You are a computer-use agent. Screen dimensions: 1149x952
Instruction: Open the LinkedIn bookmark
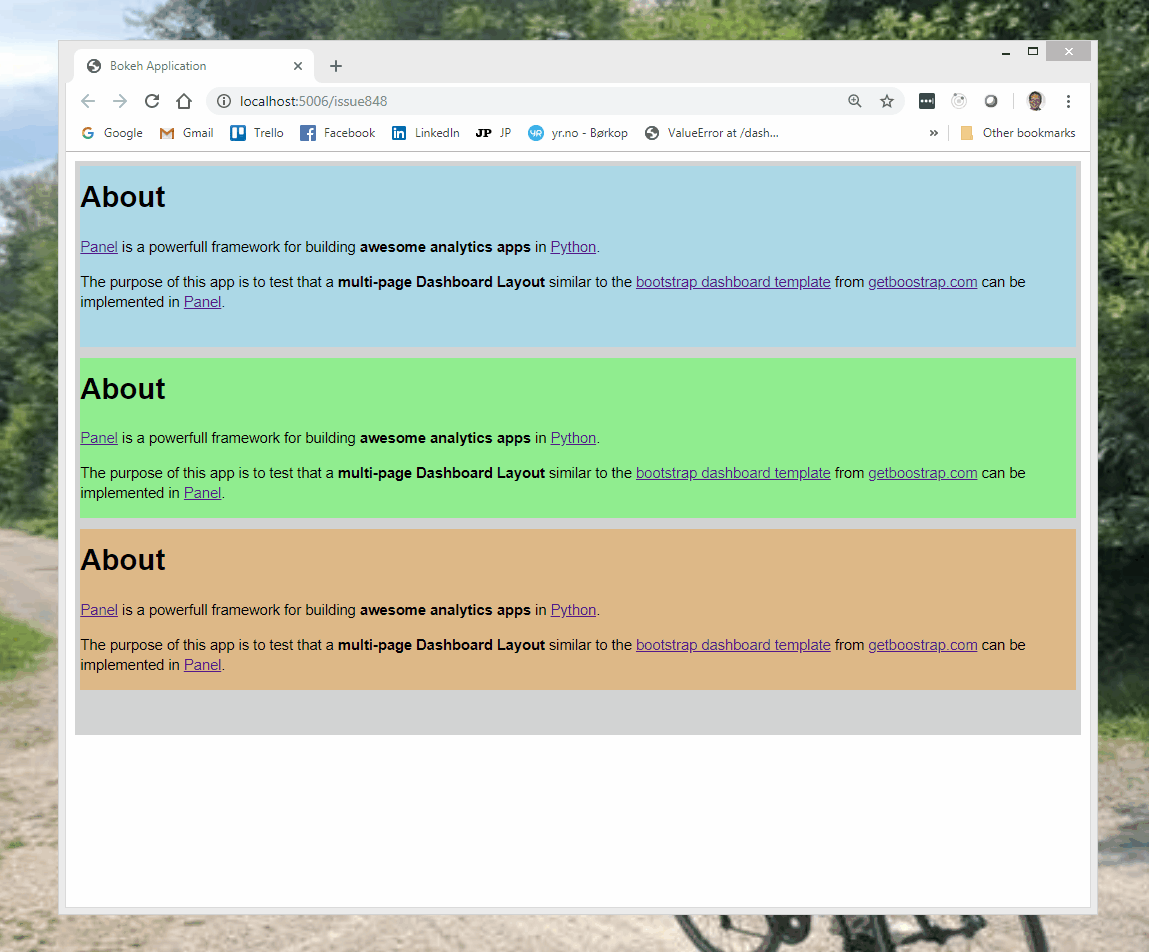click(x=426, y=133)
